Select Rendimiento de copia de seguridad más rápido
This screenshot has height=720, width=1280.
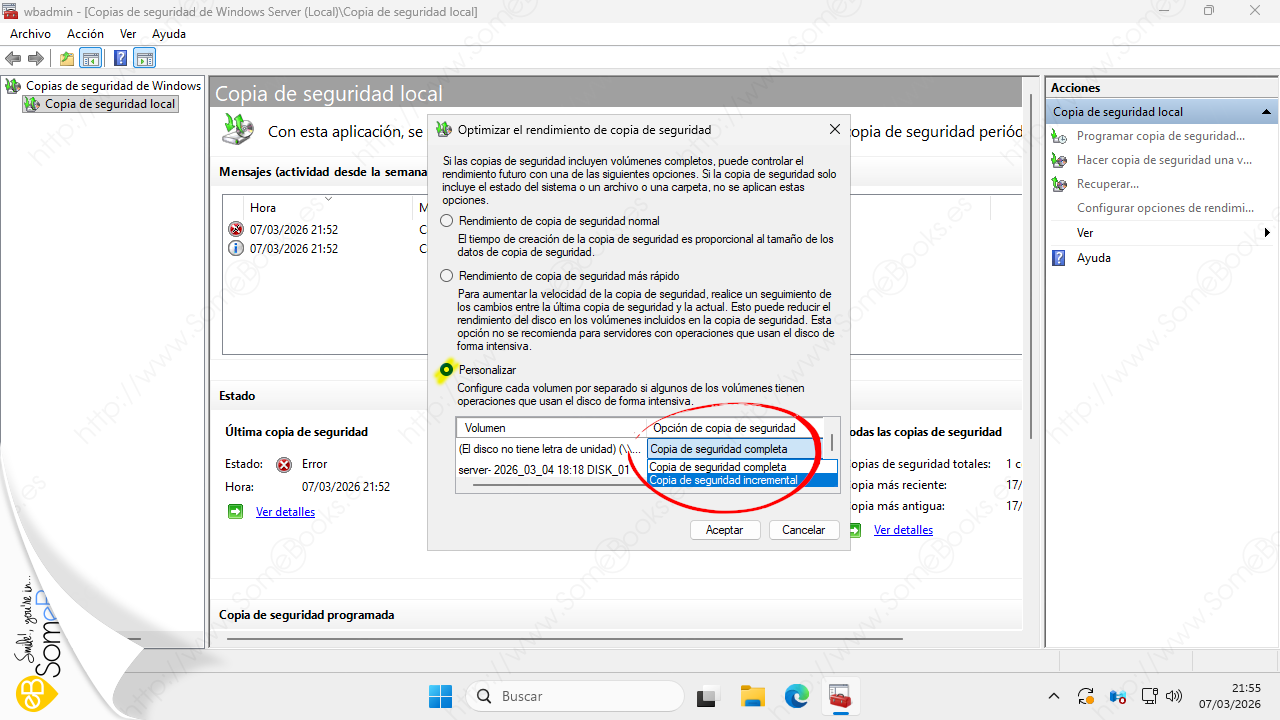tap(447, 276)
